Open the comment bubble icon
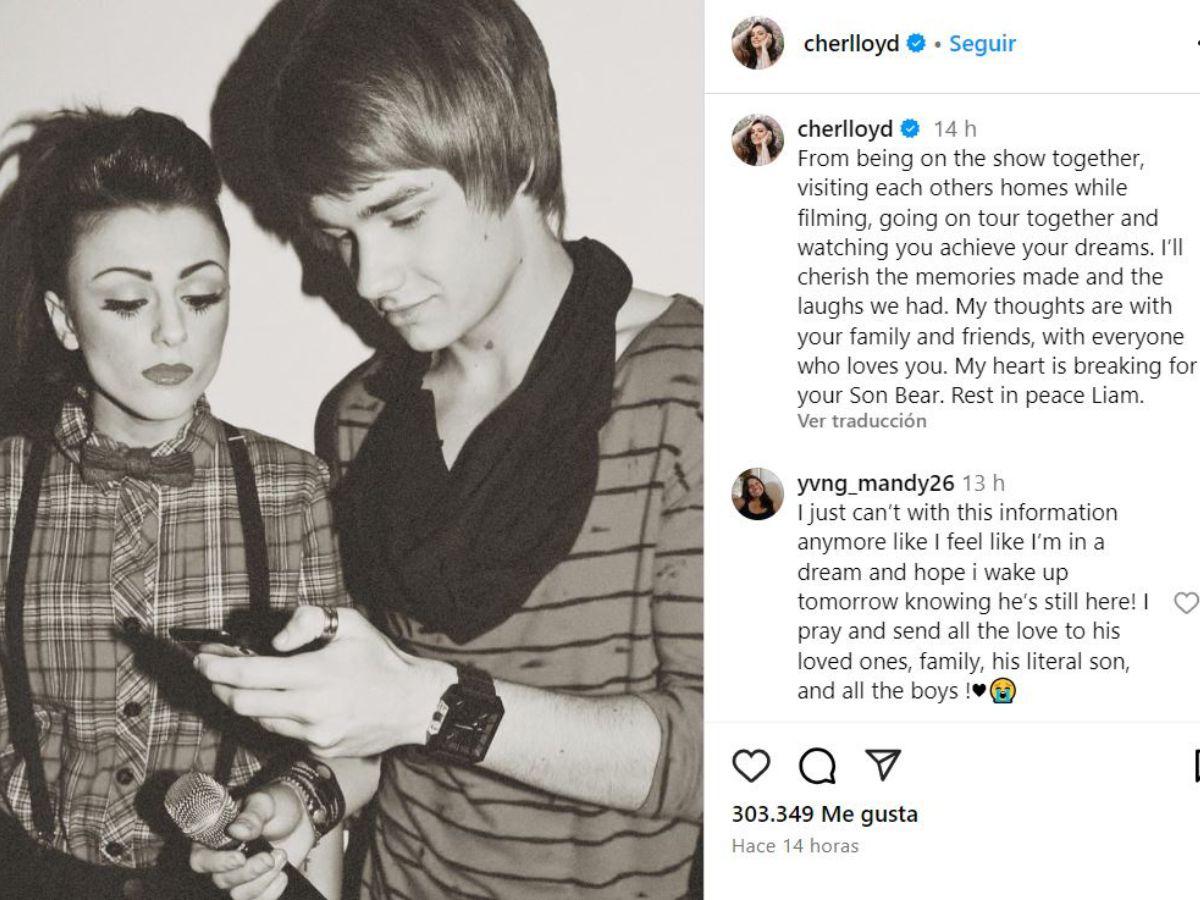The width and height of the screenshot is (1200, 900). 817,766
